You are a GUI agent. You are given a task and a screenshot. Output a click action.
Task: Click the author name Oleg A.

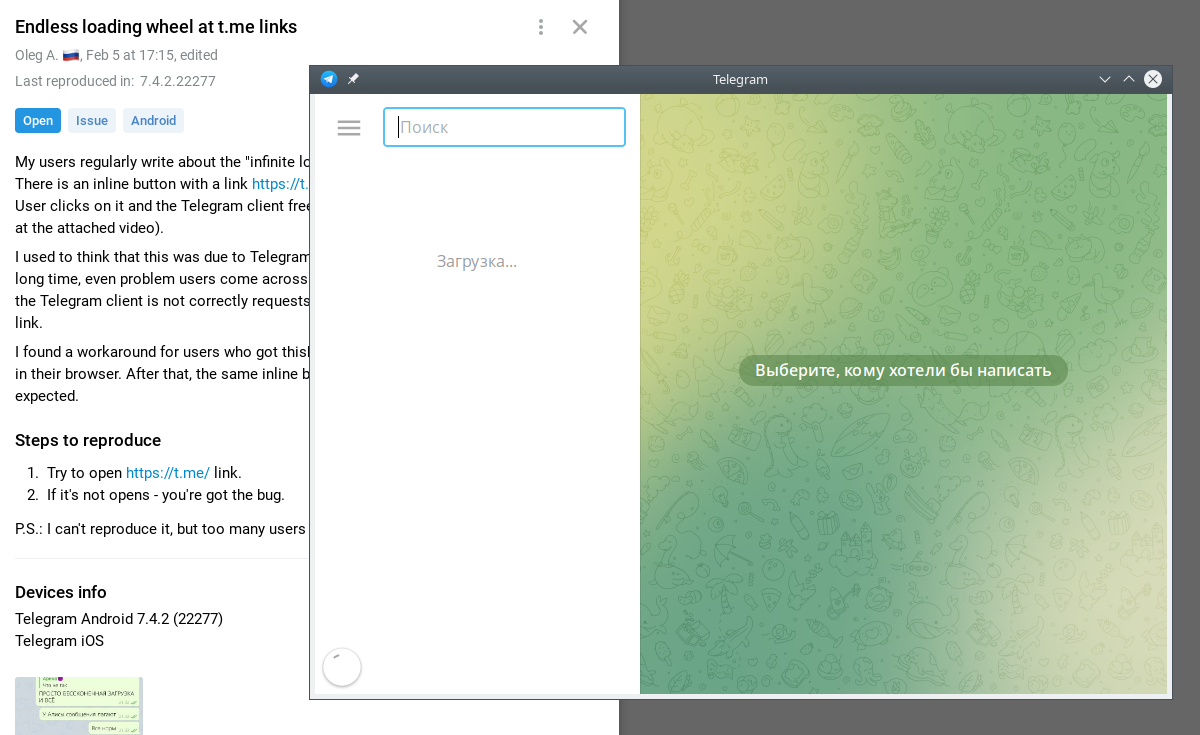point(36,55)
